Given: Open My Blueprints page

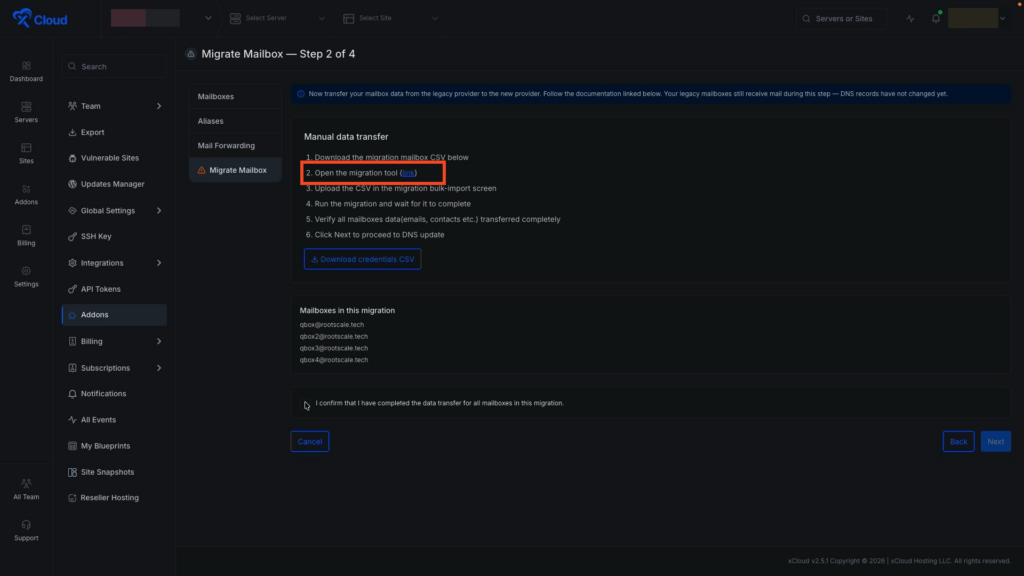Looking at the screenshot, I should click(114, 446).
